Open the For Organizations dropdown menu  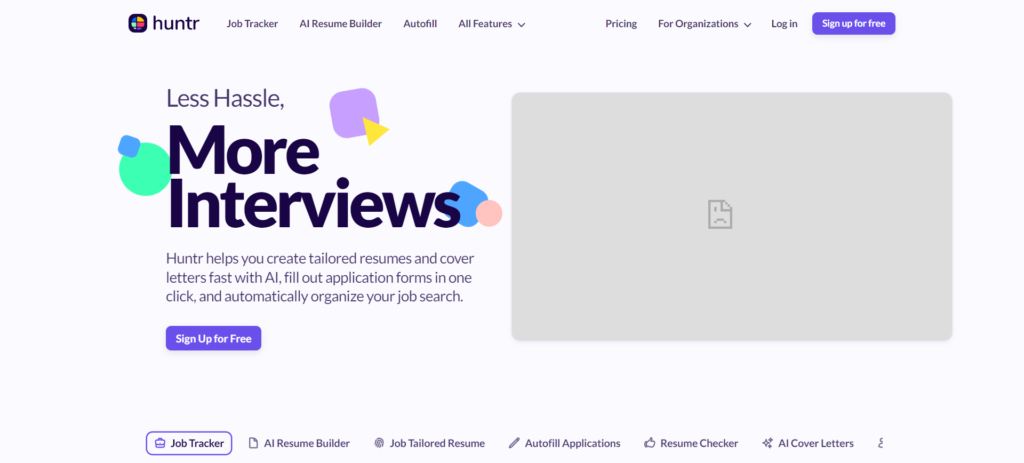coord(704,24)
